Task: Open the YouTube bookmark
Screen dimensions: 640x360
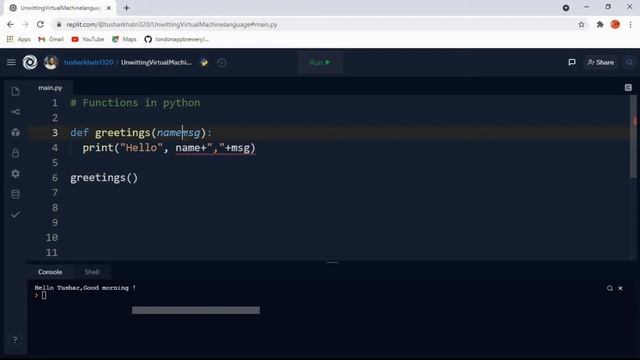Action: pos(88,39)
